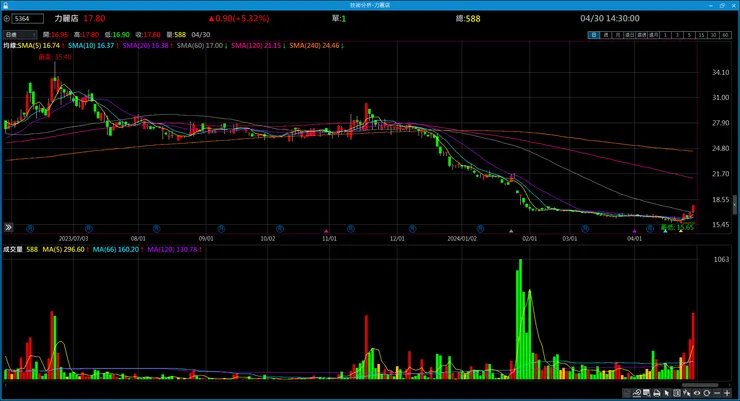740x401 pixels.
Task: Click the volume MA(66) 160.20 label
Action: click(x=118, y=250)
